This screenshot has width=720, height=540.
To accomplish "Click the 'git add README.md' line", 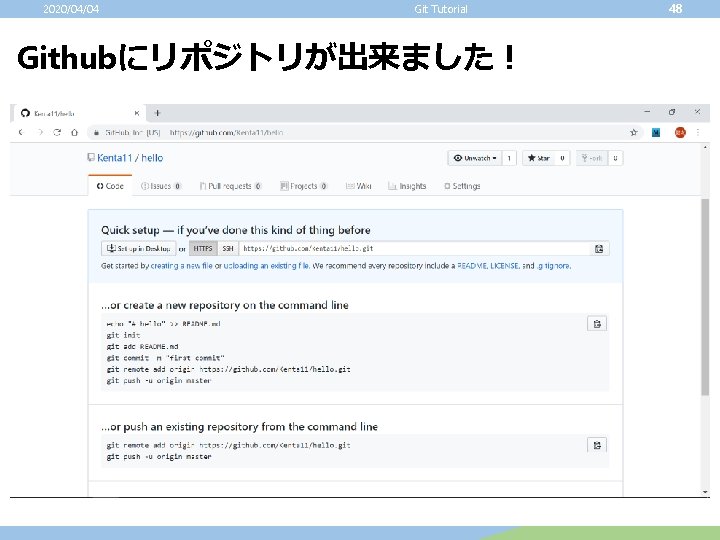I will point(142,347).
